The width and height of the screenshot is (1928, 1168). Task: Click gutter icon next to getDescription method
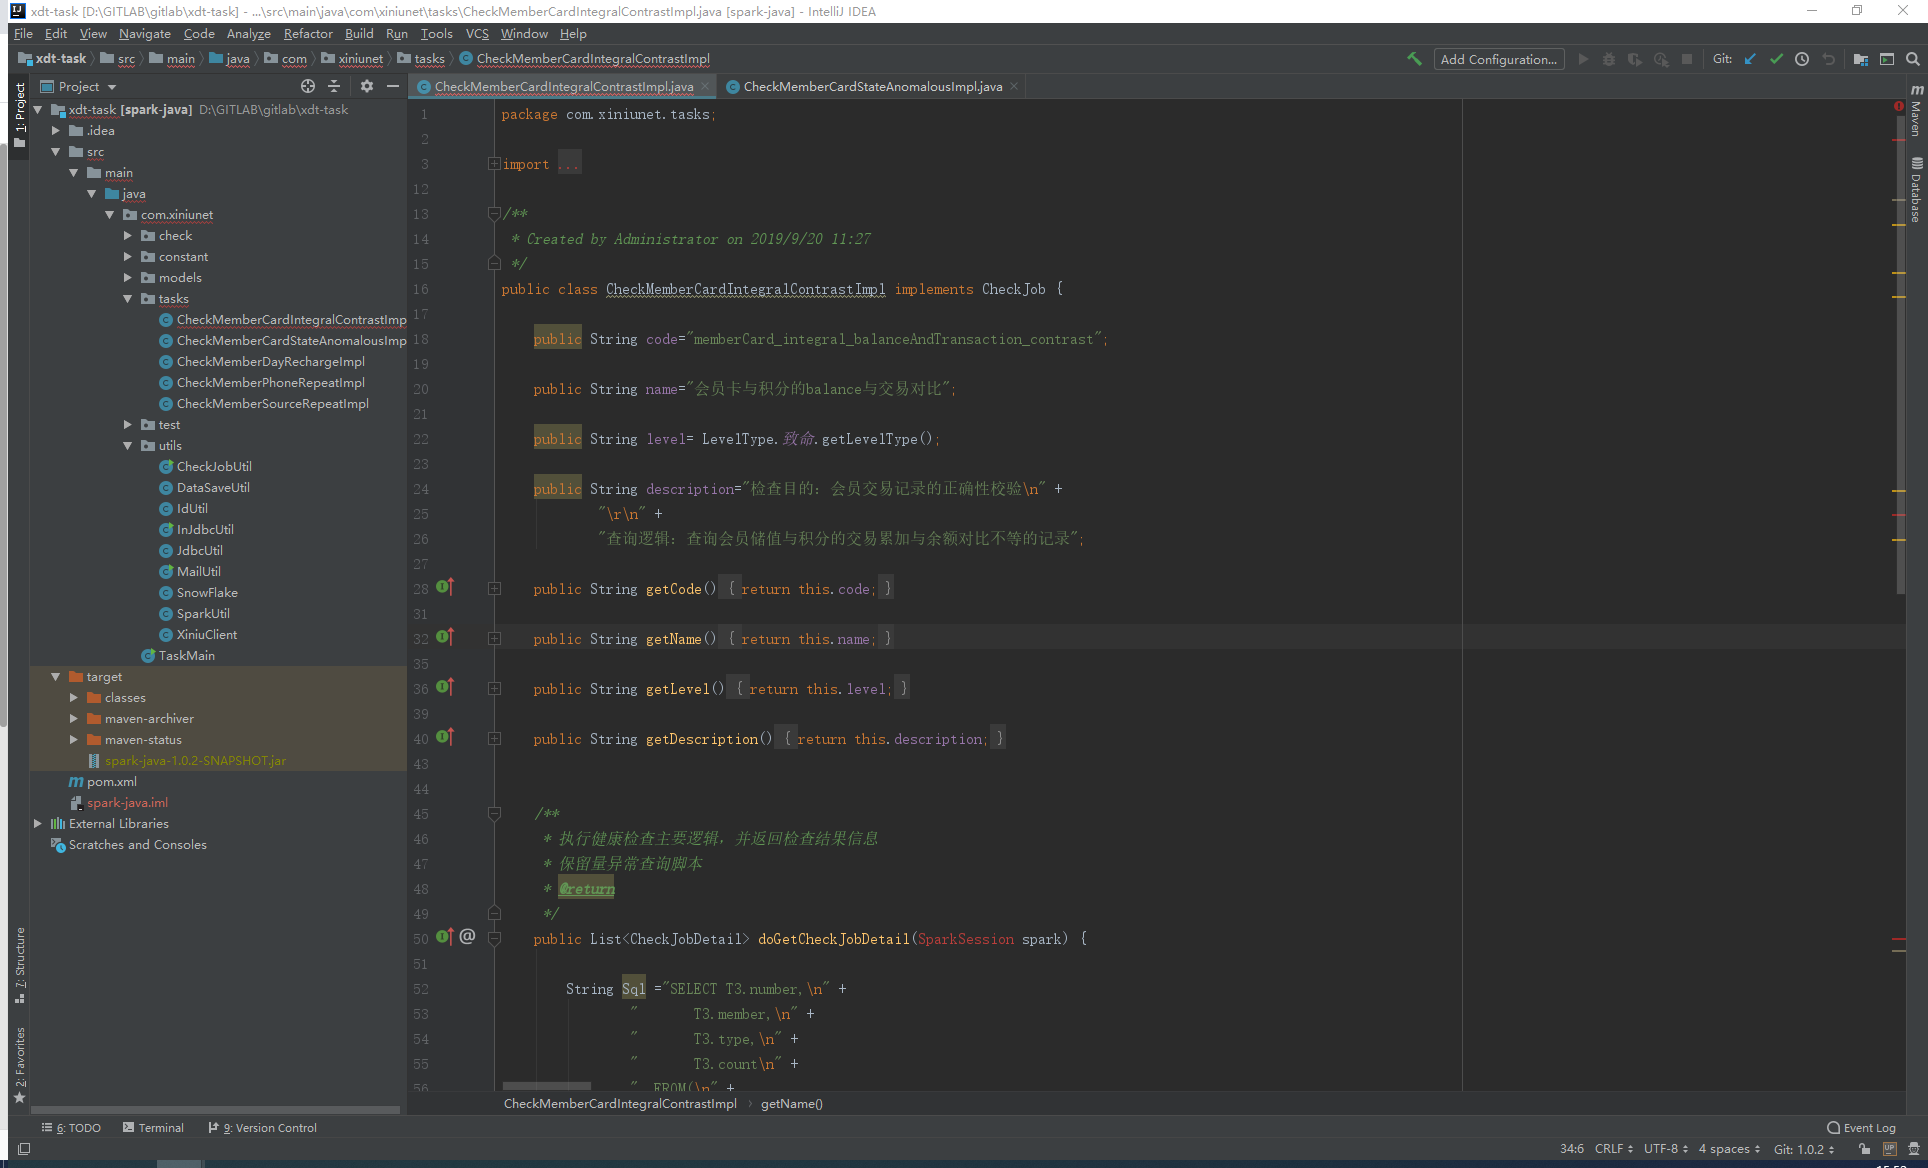(x=445, y=737)
